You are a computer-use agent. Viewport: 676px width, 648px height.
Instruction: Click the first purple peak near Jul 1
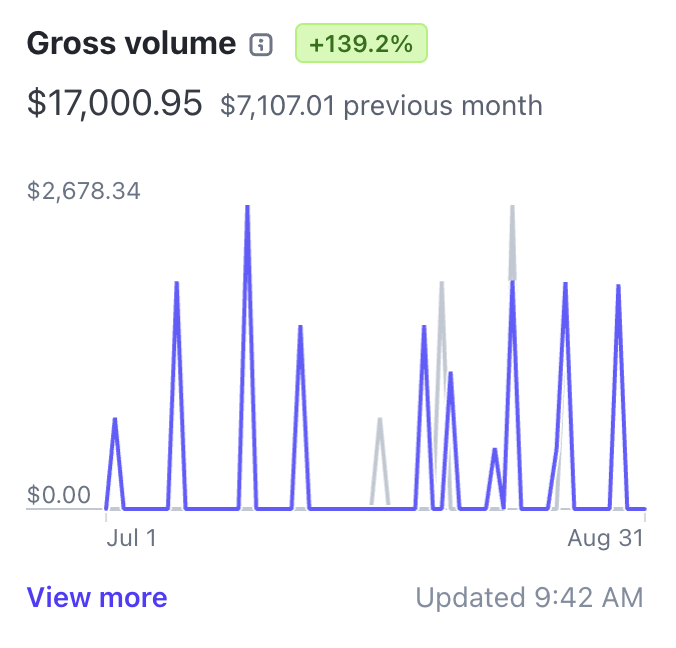[x=115, y=421]
